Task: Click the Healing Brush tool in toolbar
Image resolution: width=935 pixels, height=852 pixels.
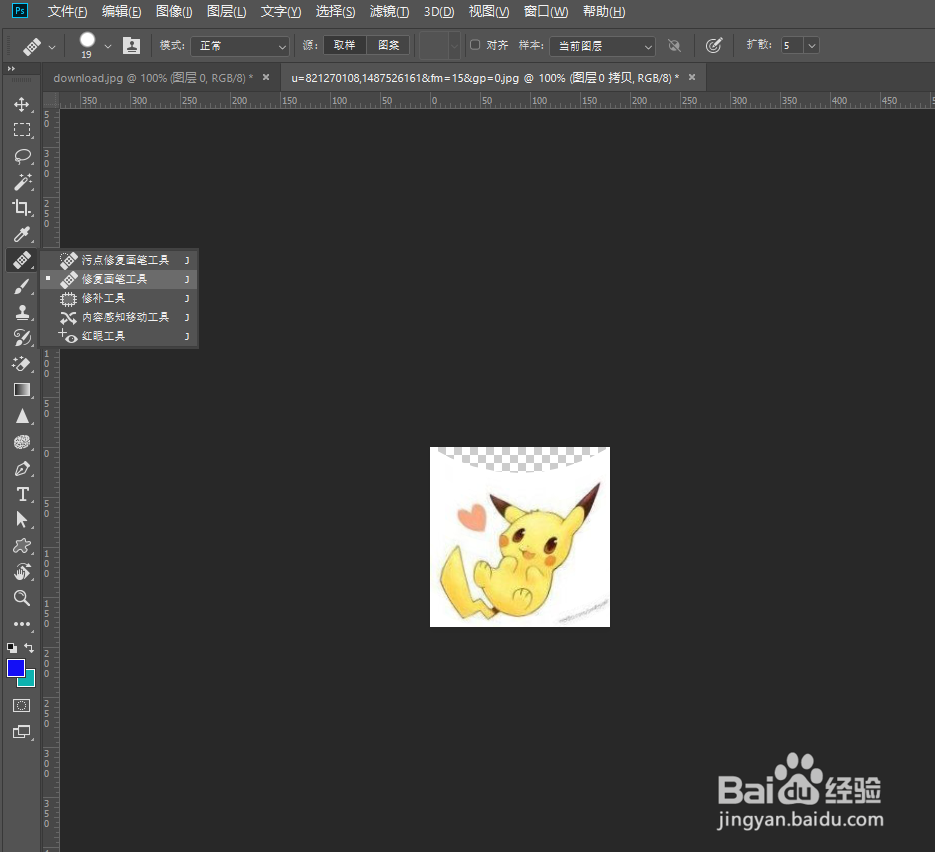Action: (22, 261)
